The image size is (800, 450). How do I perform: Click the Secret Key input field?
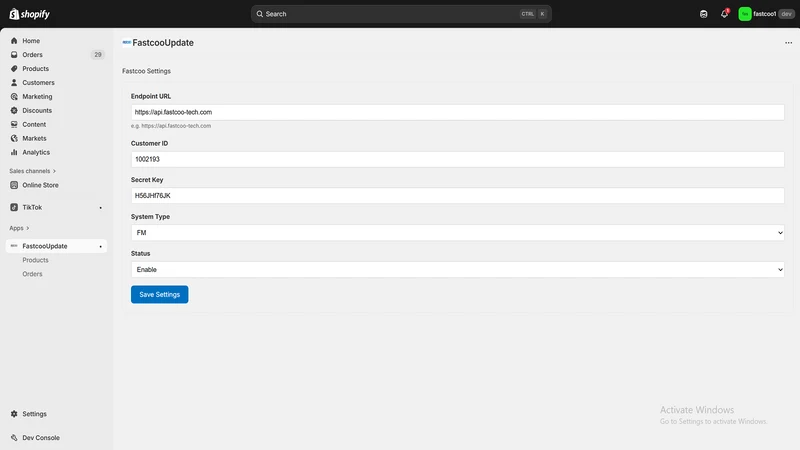point(458,195)
